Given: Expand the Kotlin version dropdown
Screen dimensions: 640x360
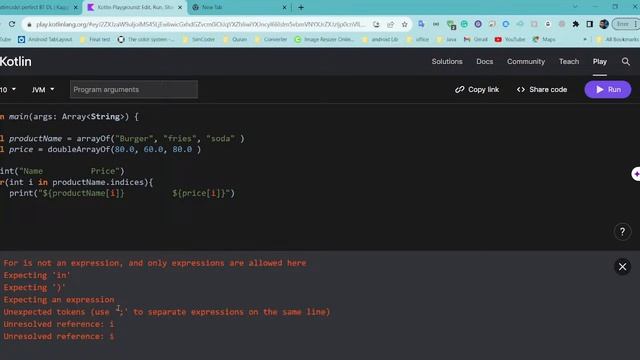Looking at the screenshot, I should coord(8,89).
